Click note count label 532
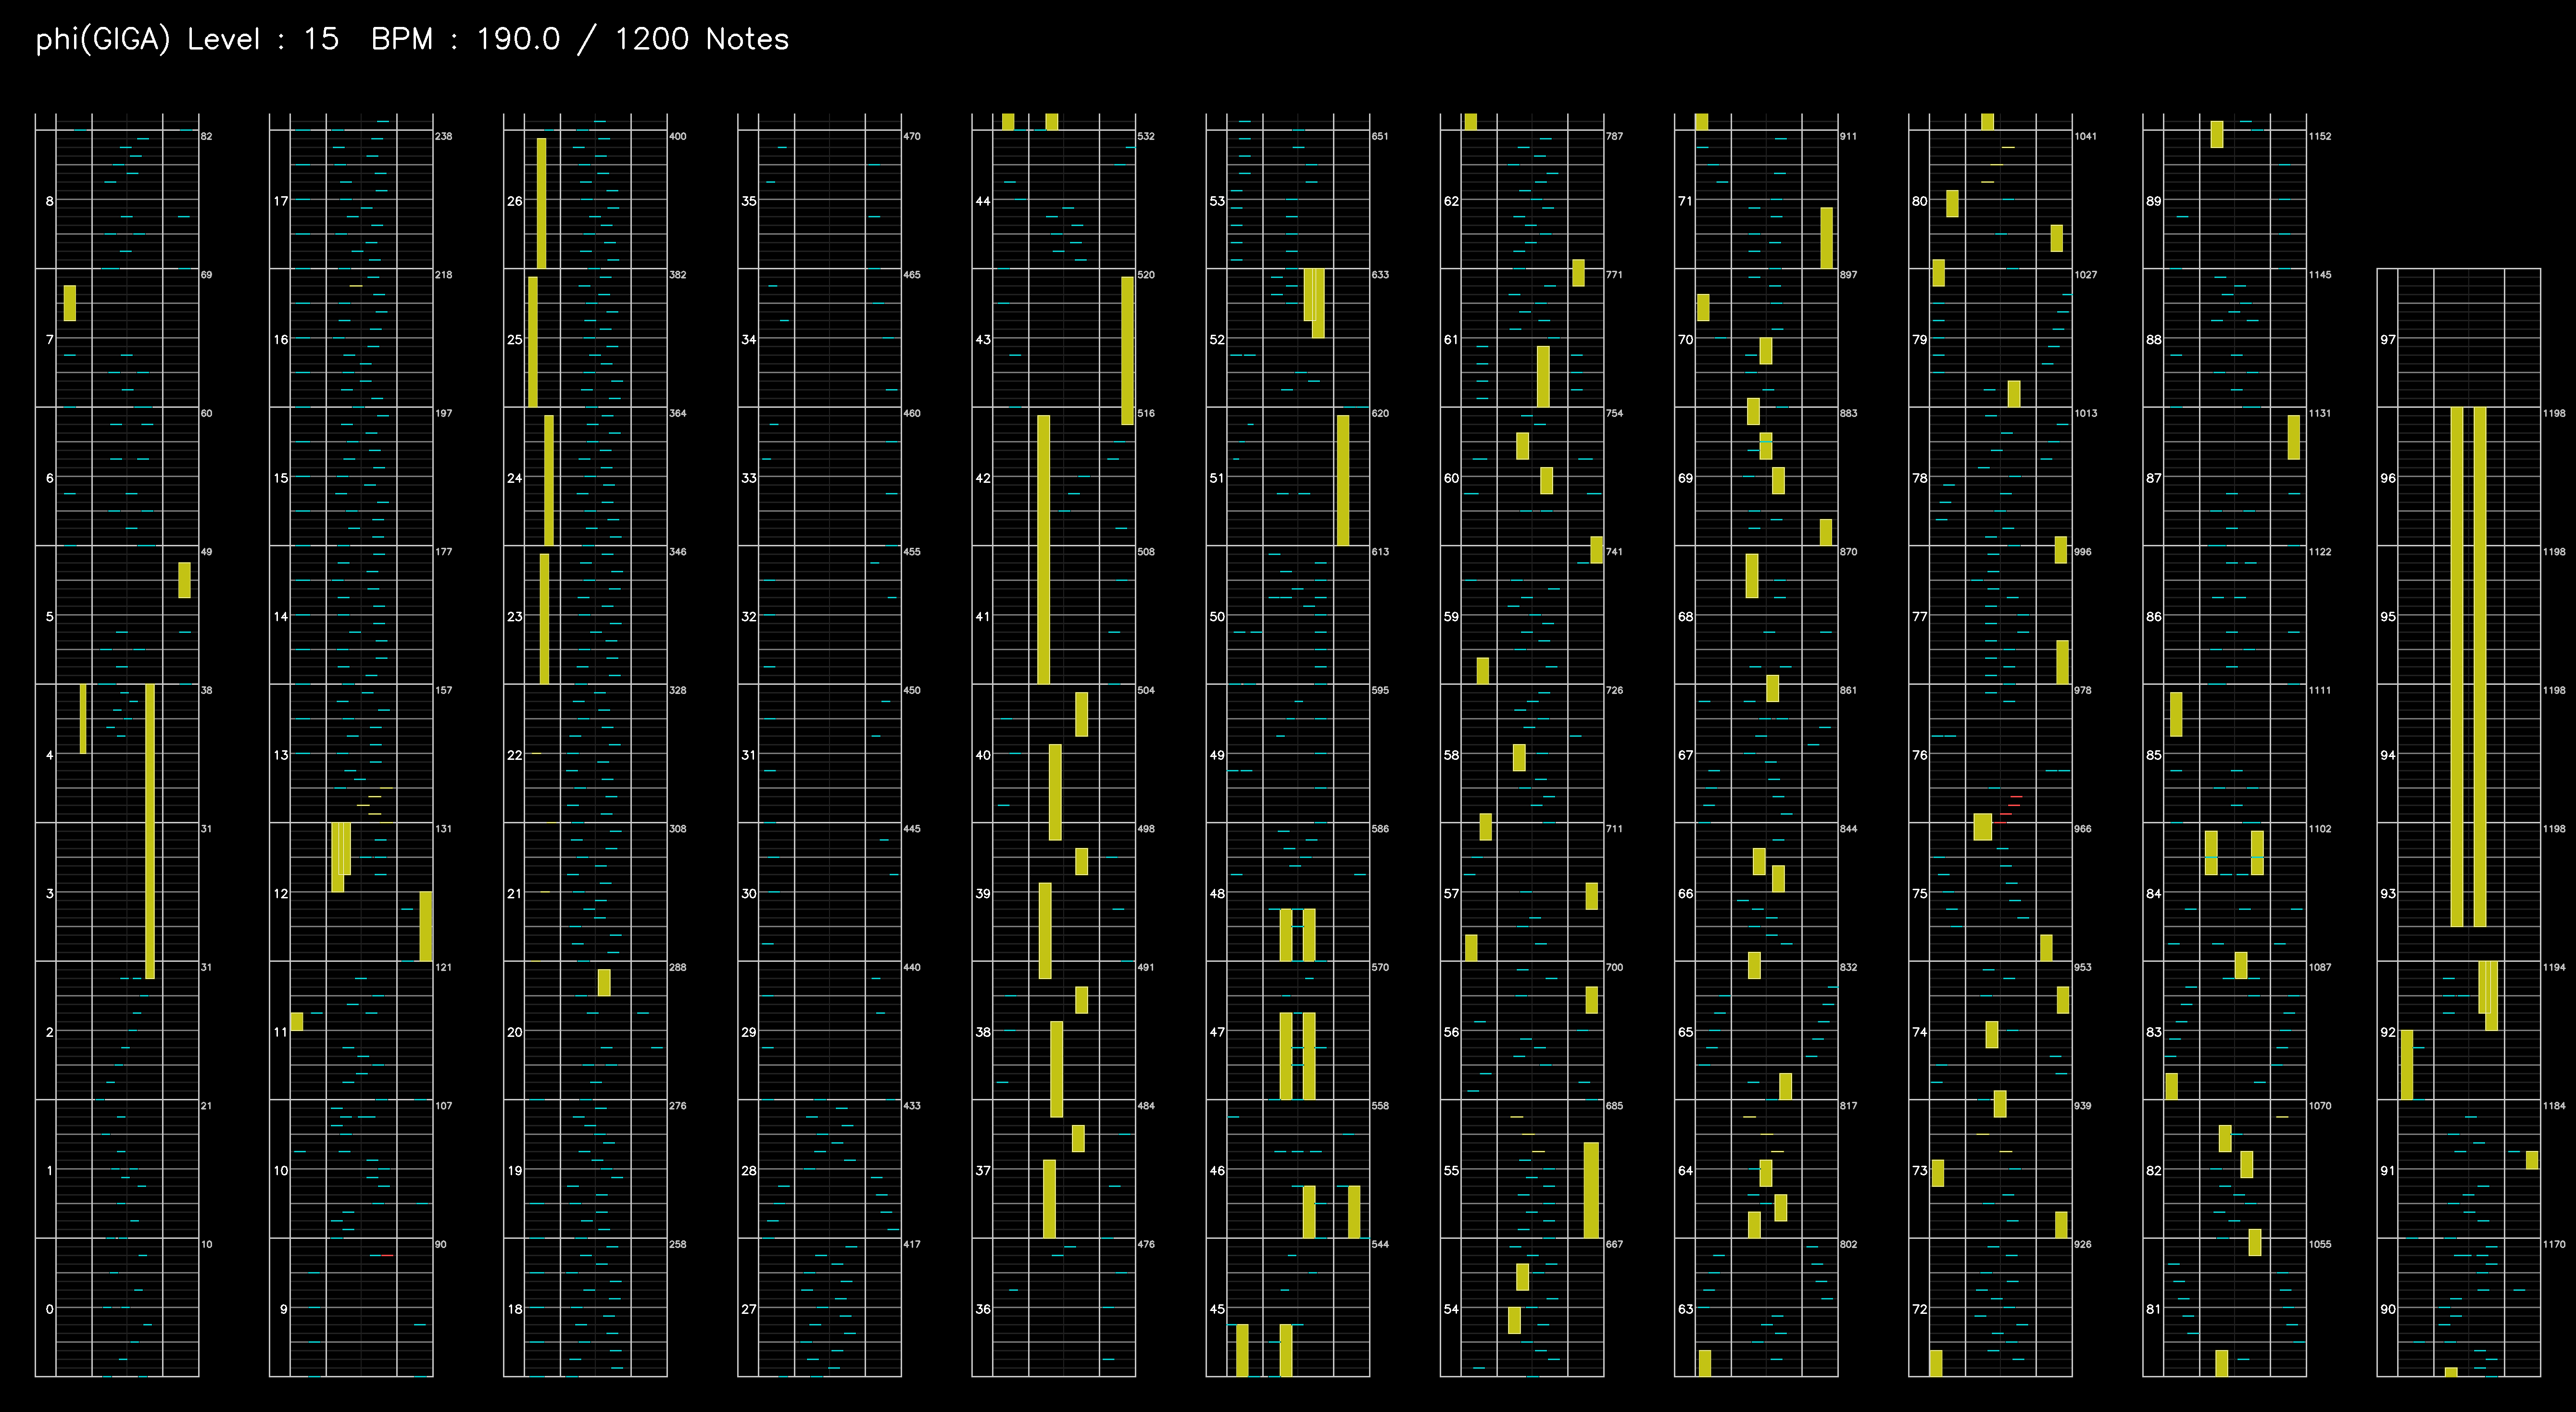Image resolution: width=2576 pixels, height=1412 pixels. (x=1146, y=136)
